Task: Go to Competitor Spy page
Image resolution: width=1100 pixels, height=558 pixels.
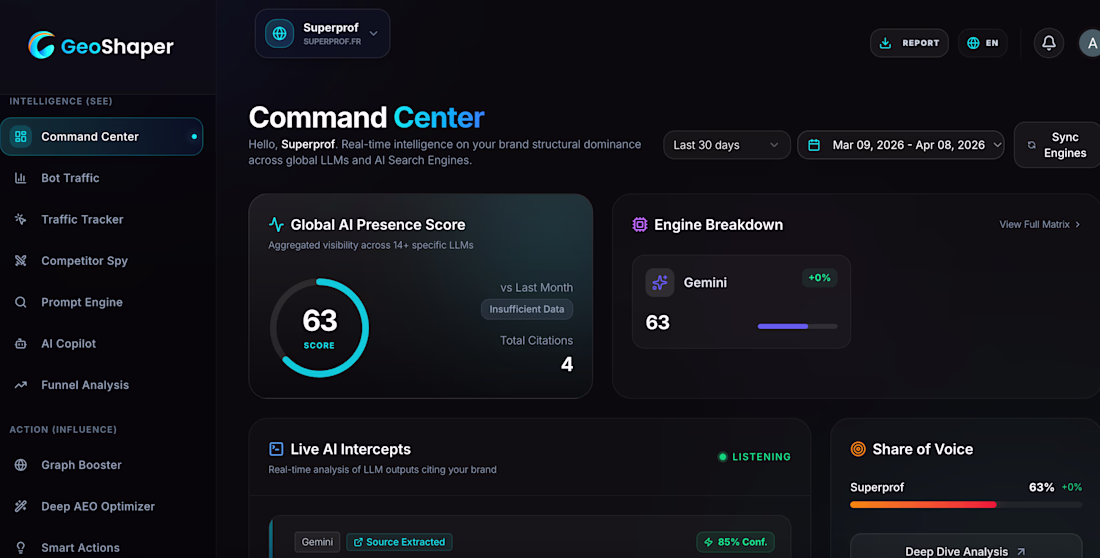Action: click(84, 261)
